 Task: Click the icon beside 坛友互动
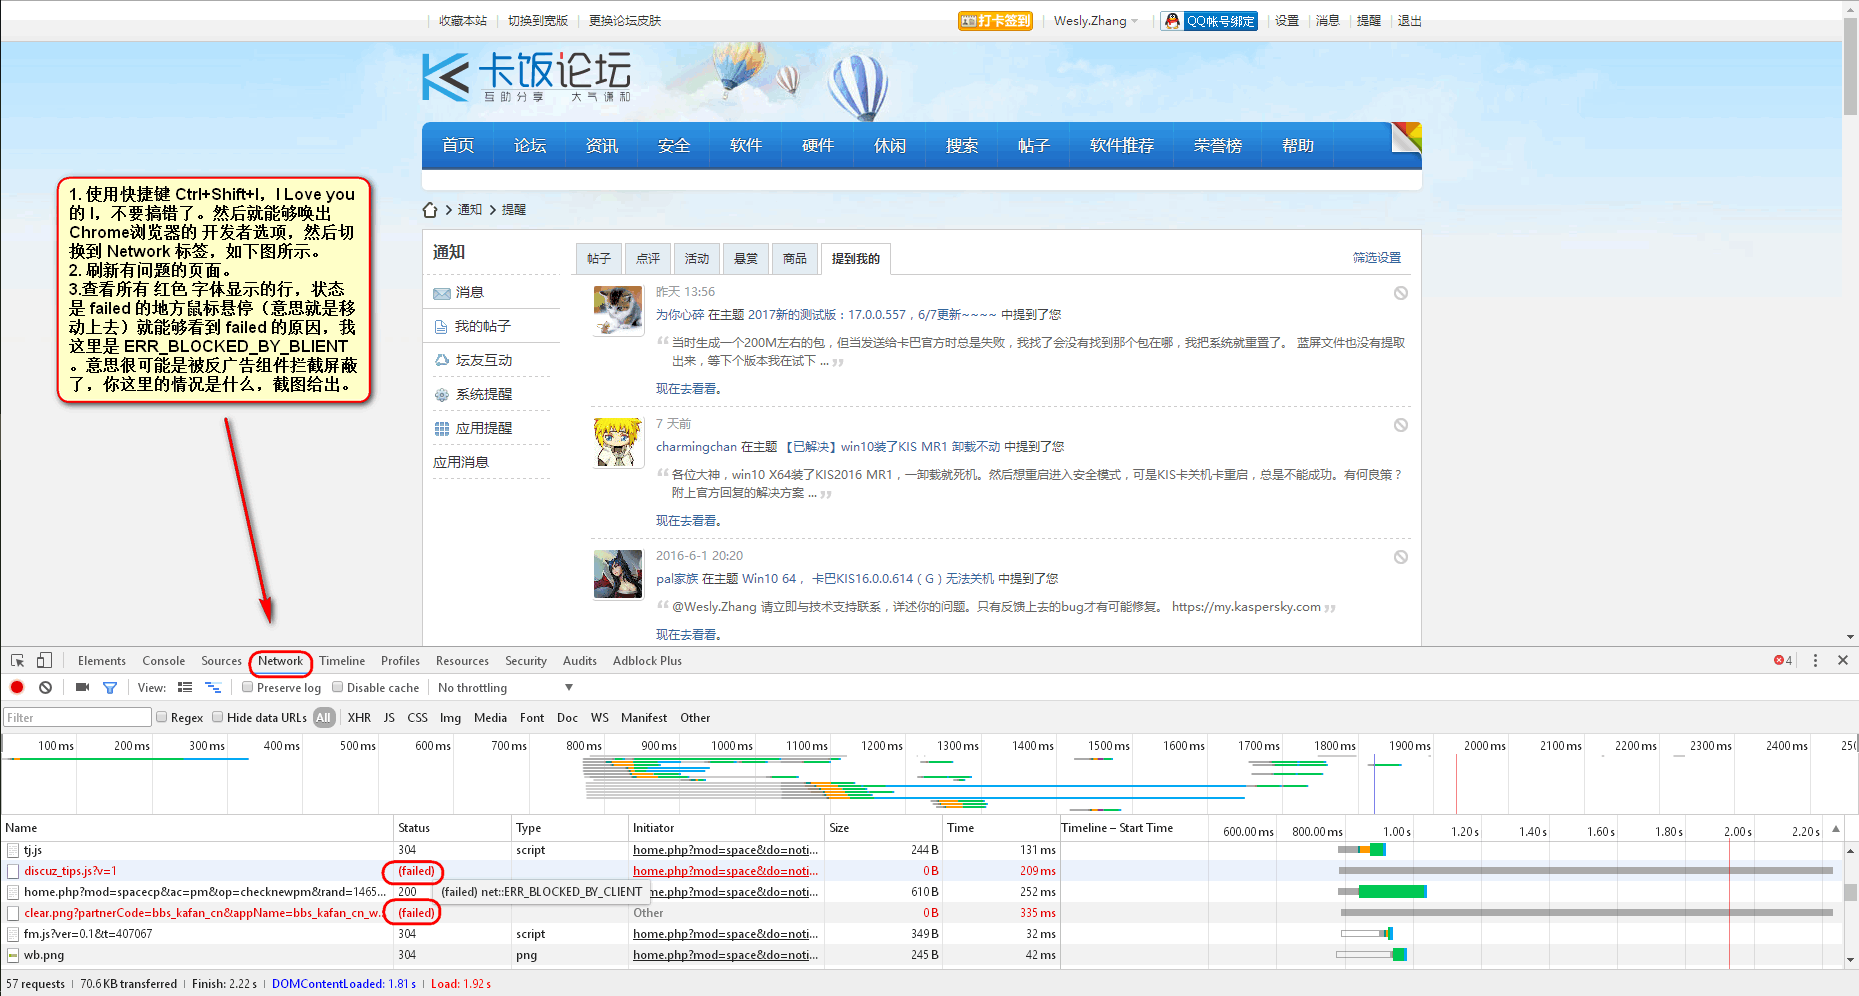(442, 360)
